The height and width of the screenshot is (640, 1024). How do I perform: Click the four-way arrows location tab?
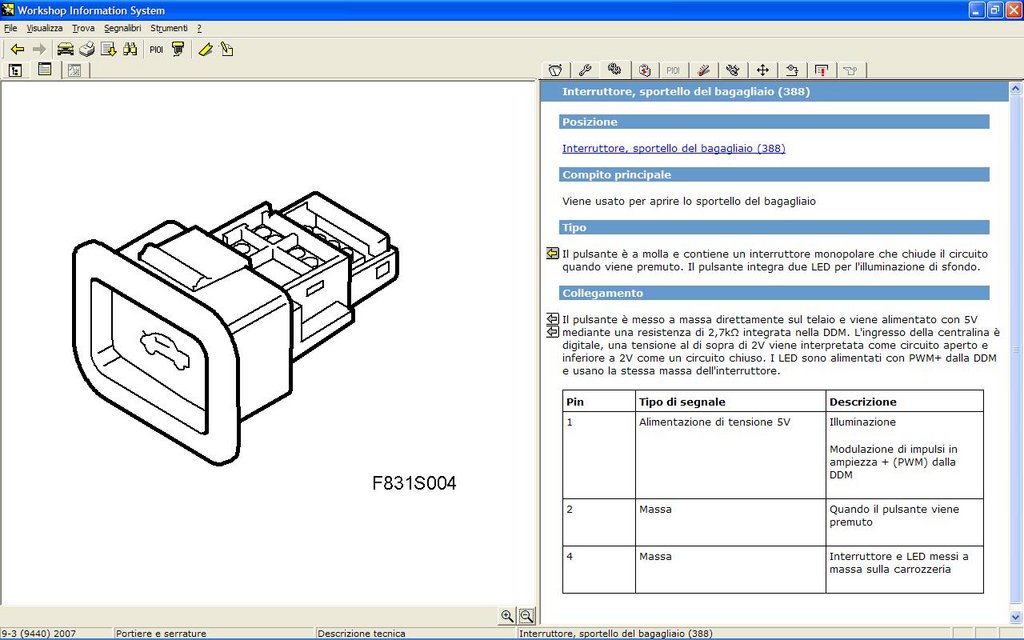[762, 70]
